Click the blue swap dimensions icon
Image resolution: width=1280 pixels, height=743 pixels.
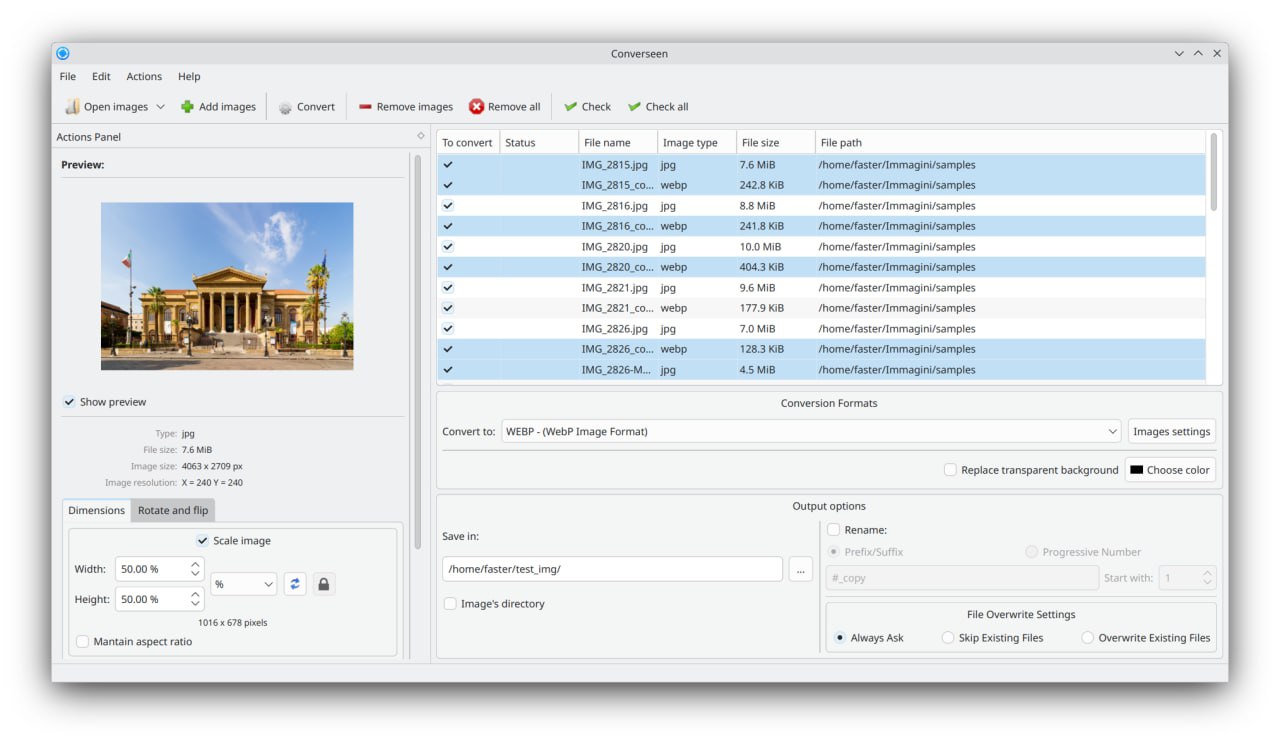(x=295, y=584)
